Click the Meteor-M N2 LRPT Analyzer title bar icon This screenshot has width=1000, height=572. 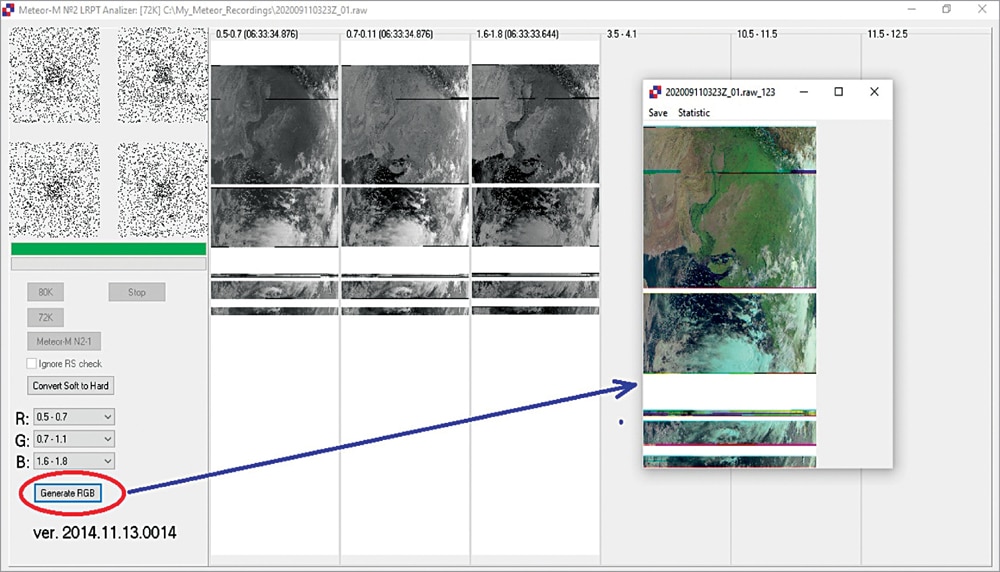pyautogui.click(x=9, y=8)
